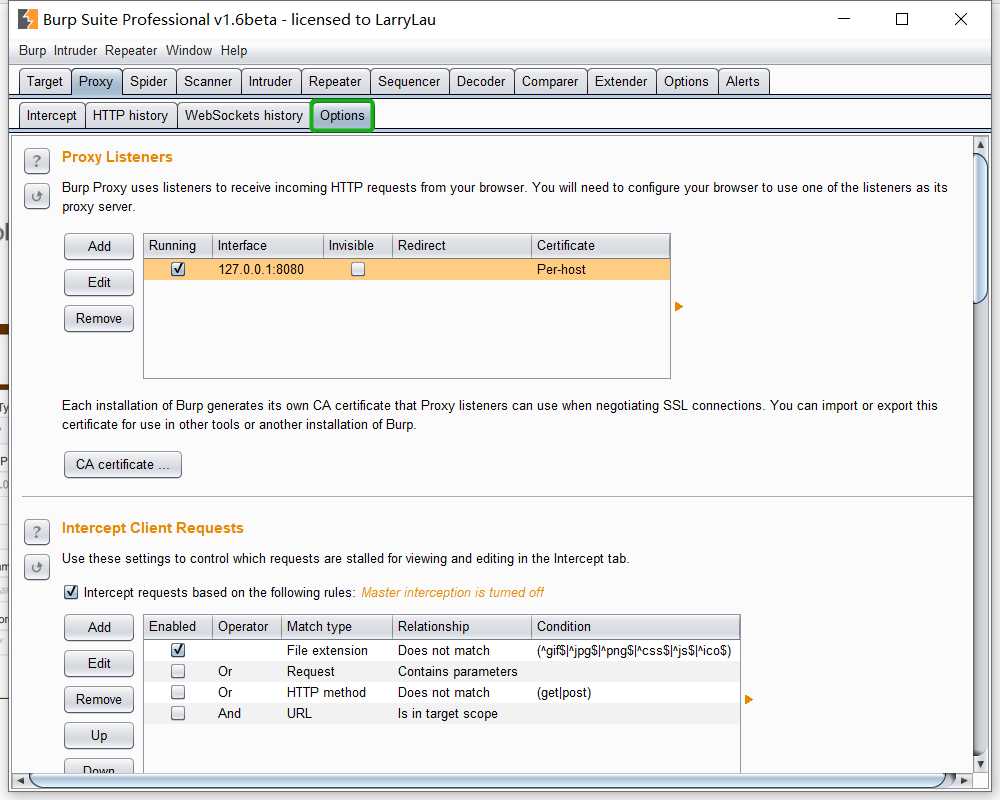Select the (get|post) condition cell
Viewport: 1000px width, 800px height.
pyautogui.click(x=635, y=692)
